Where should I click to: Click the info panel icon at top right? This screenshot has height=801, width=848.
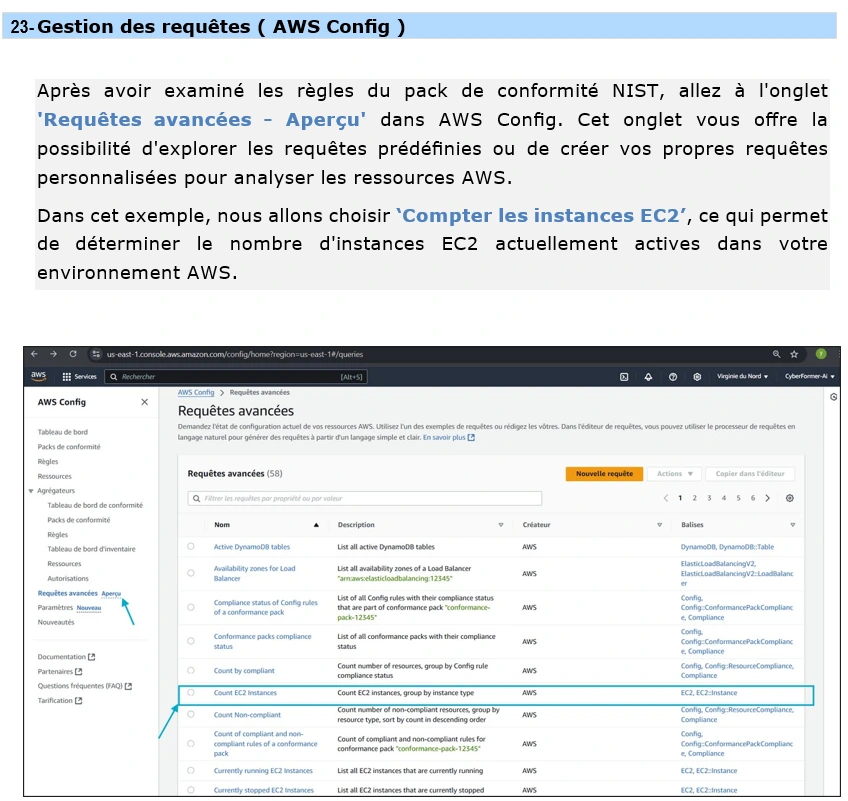[833, 397]
